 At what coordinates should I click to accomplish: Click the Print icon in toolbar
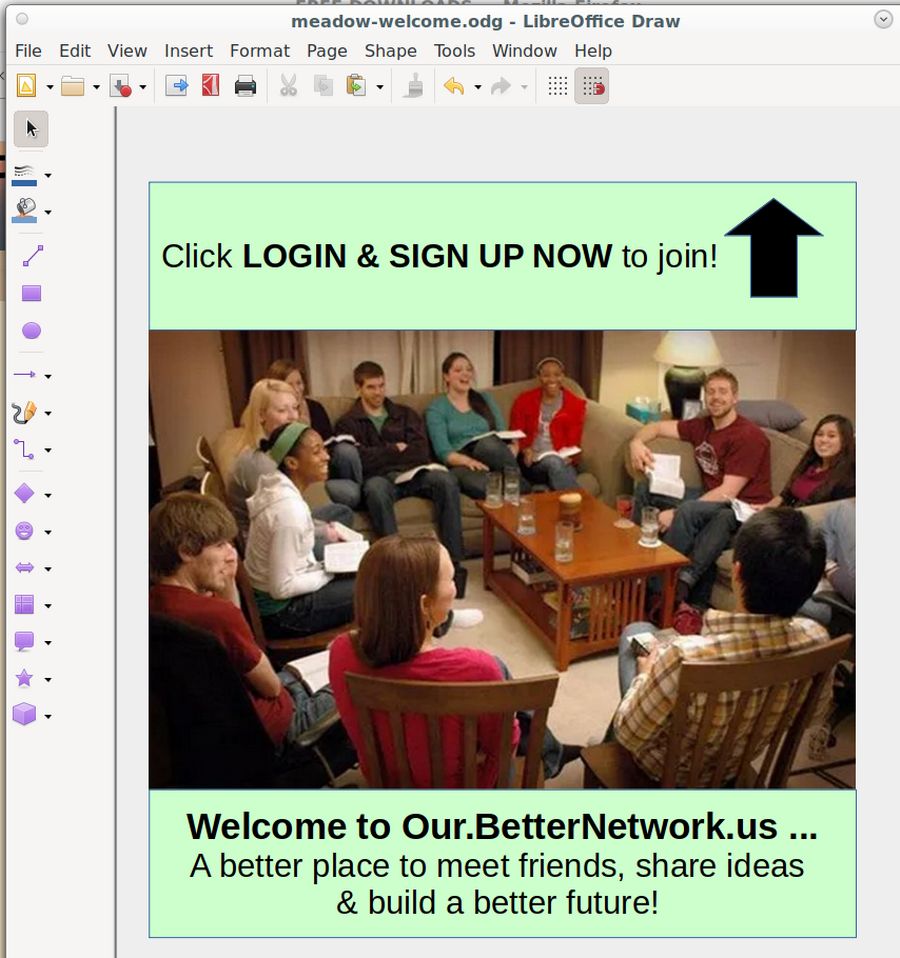click(245, 87)
